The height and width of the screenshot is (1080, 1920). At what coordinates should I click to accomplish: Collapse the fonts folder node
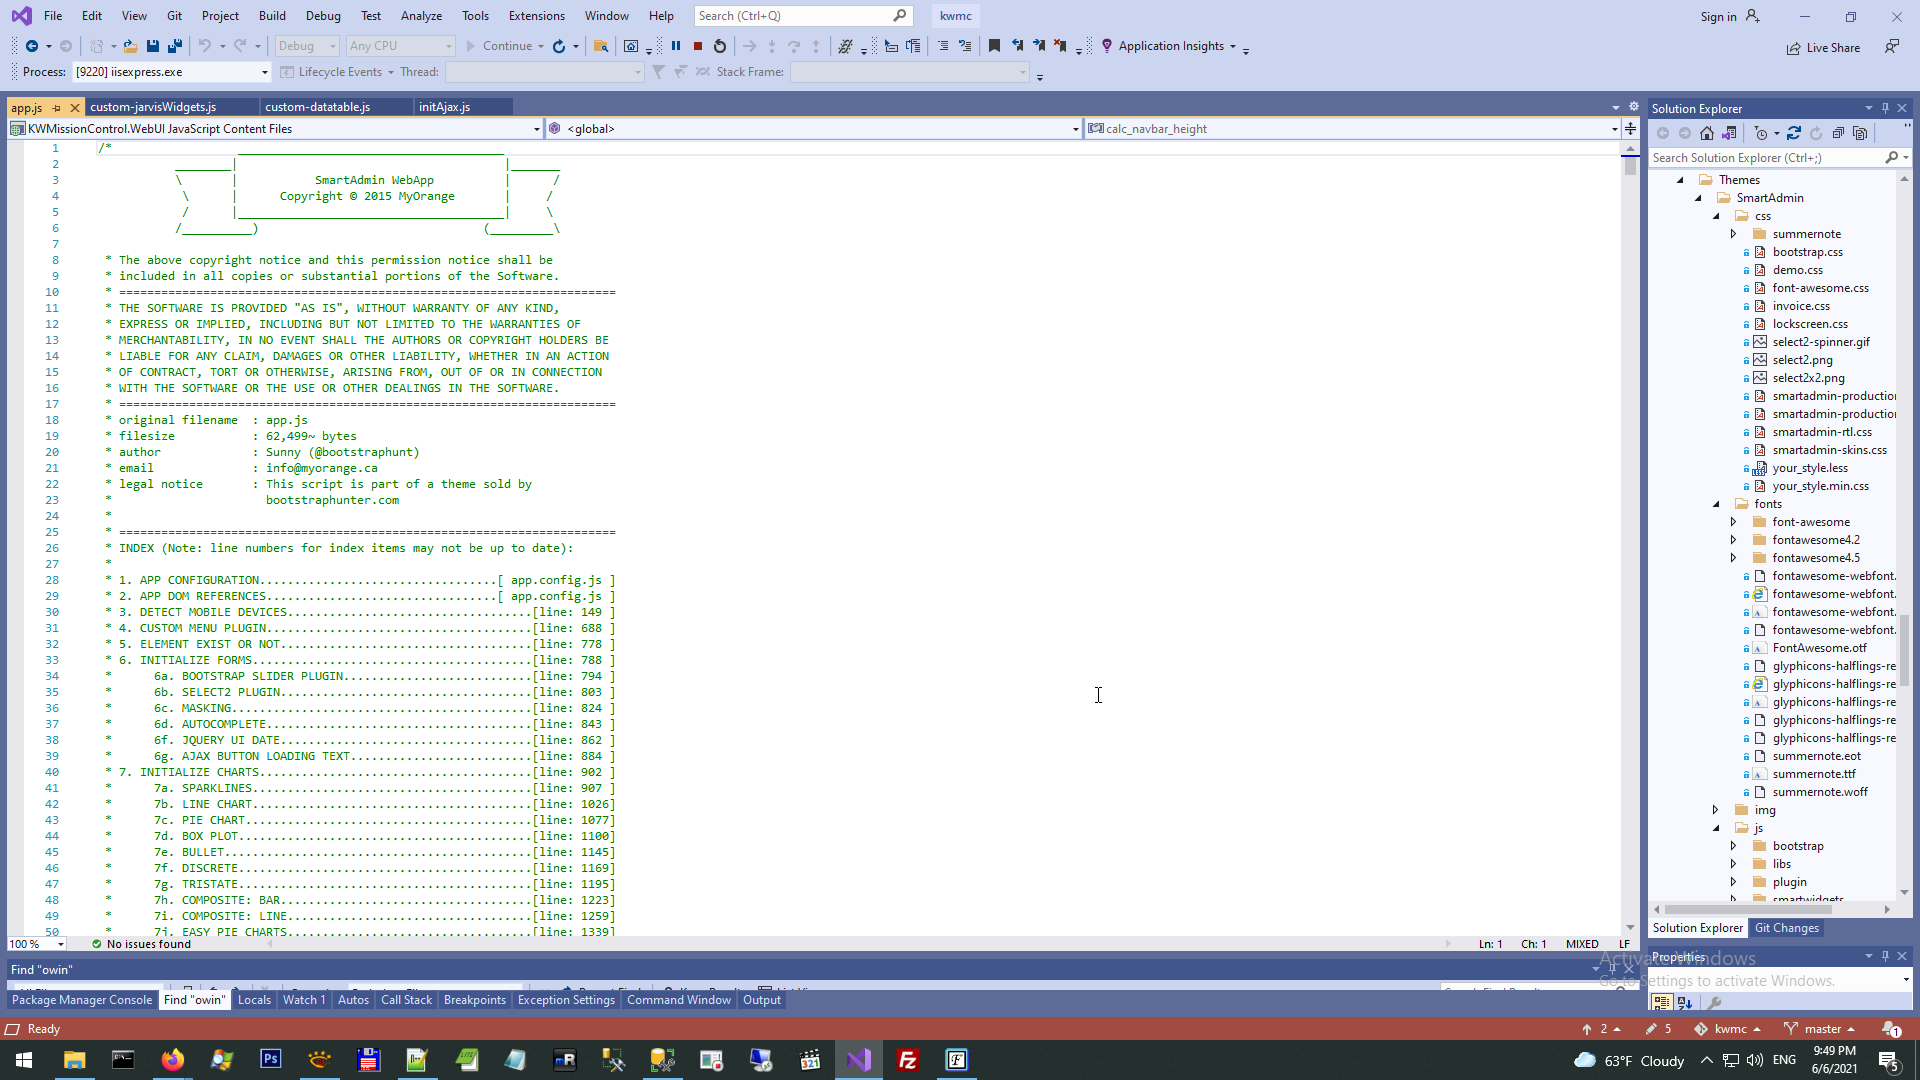coord(1716,504)
